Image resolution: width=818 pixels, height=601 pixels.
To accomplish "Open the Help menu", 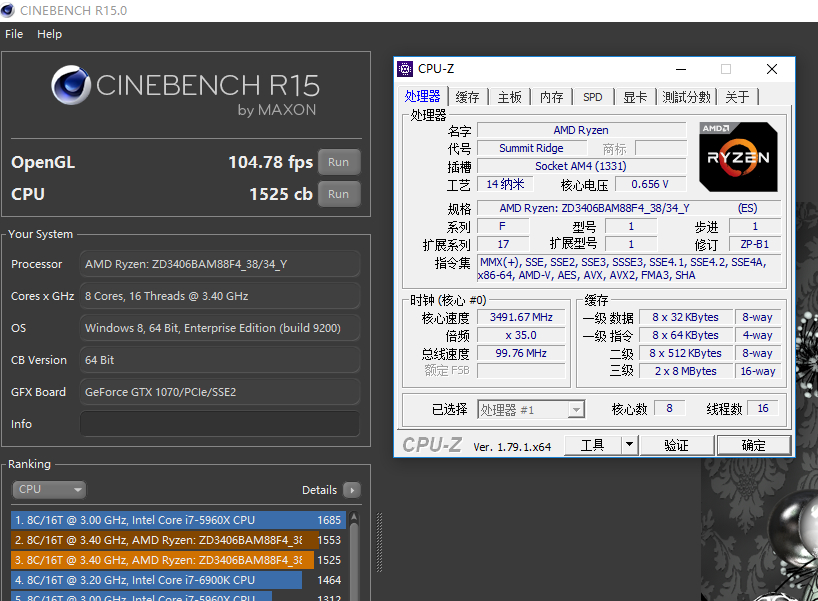I will pyautogui.click(x=49, y=34).
